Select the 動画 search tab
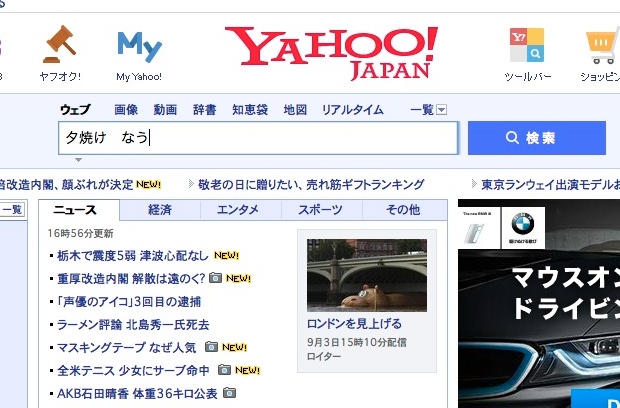The image size is (620, 408). (x=165, y=110)
